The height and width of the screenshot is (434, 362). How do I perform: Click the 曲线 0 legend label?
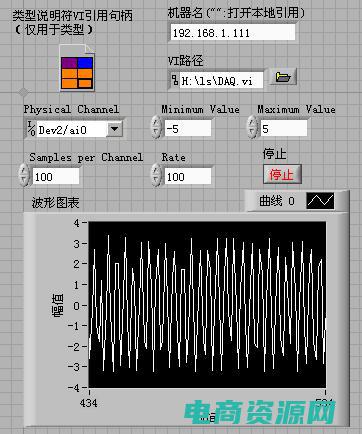click(x=277, y=201)
